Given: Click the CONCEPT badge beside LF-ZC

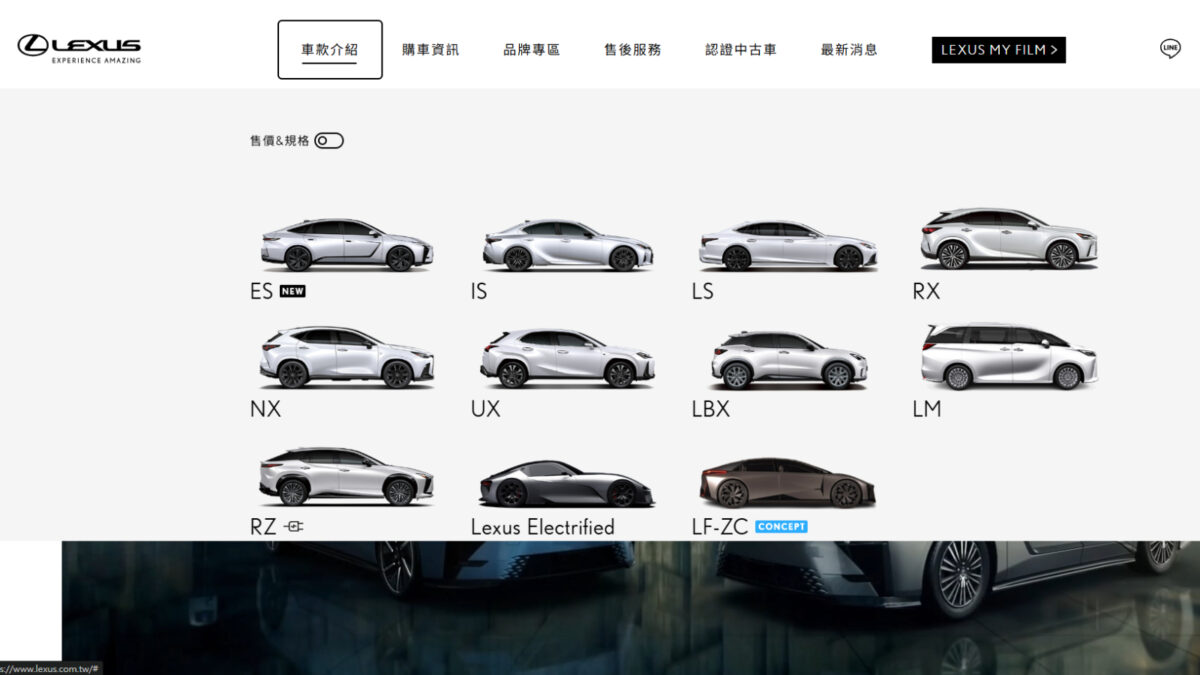Looking at the screenshot, I should click(x=781, y=527).
